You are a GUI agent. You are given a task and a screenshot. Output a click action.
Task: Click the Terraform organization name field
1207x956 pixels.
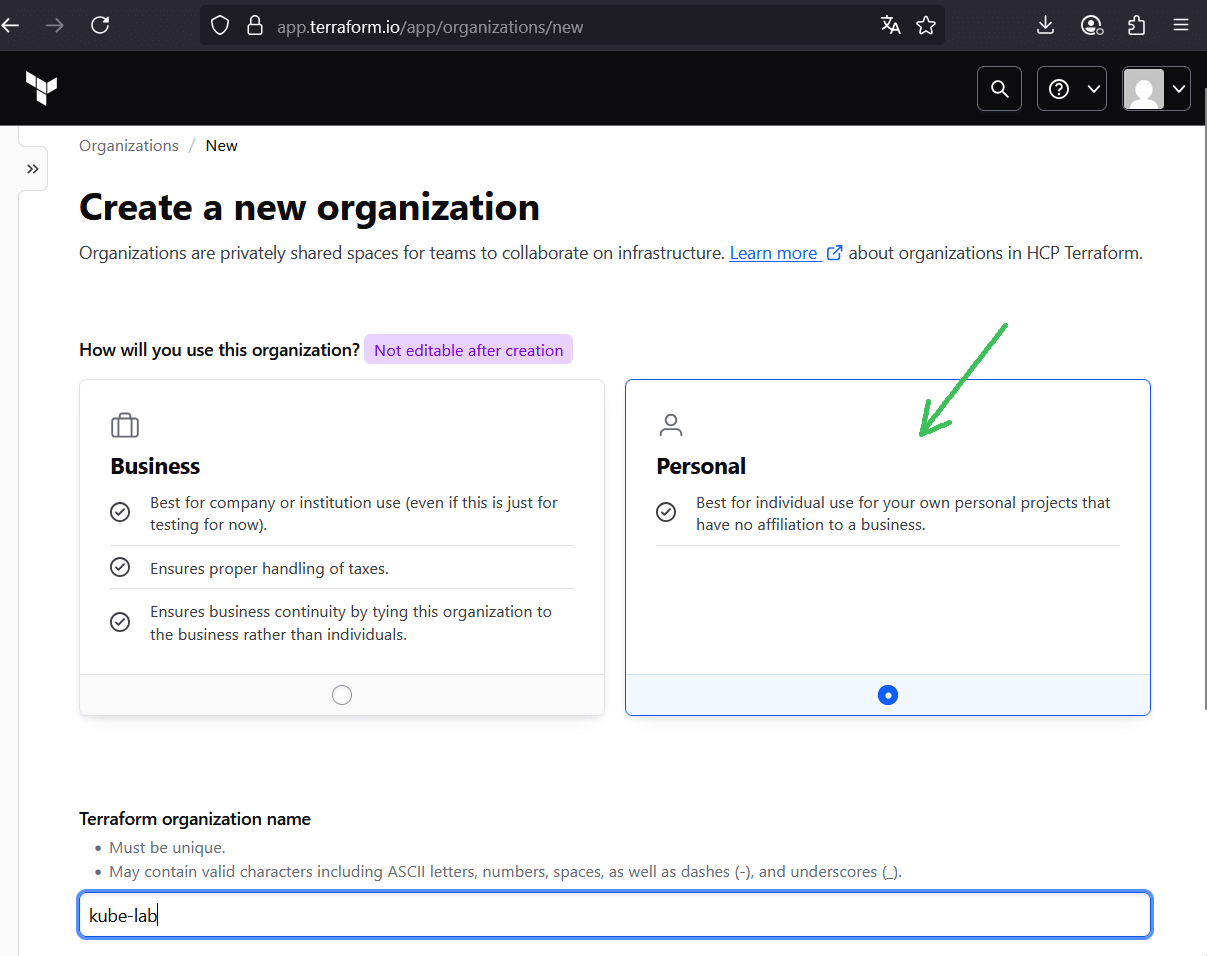point(614,915)
